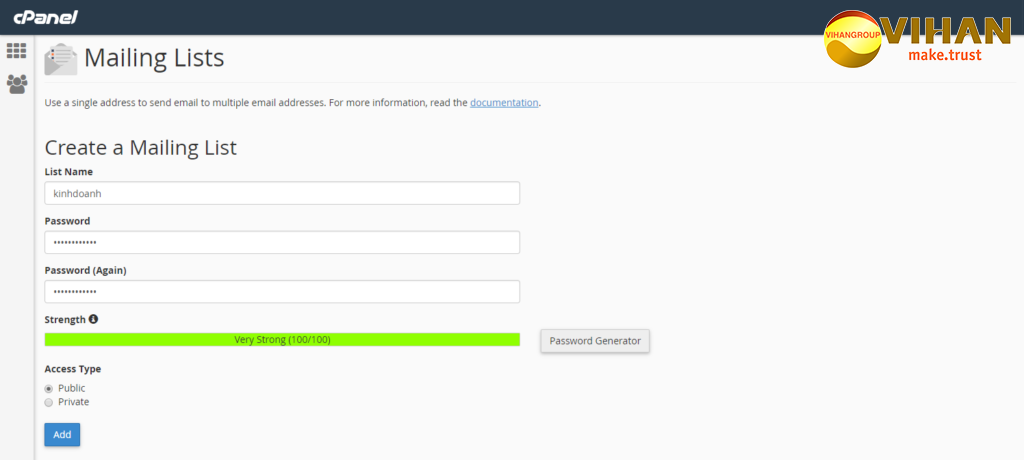
Task: Click the Add button
Action: tap(62, 435)
